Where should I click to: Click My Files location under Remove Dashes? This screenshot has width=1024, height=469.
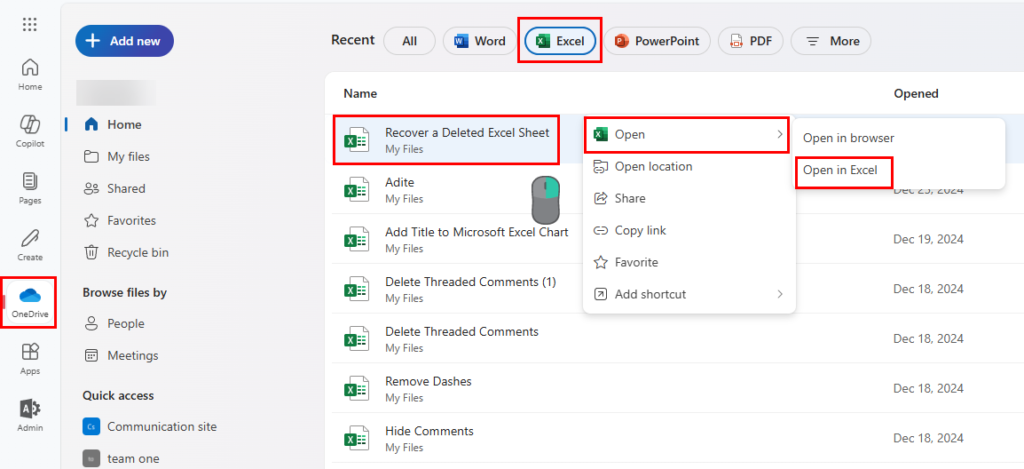[x=404, y=398]
